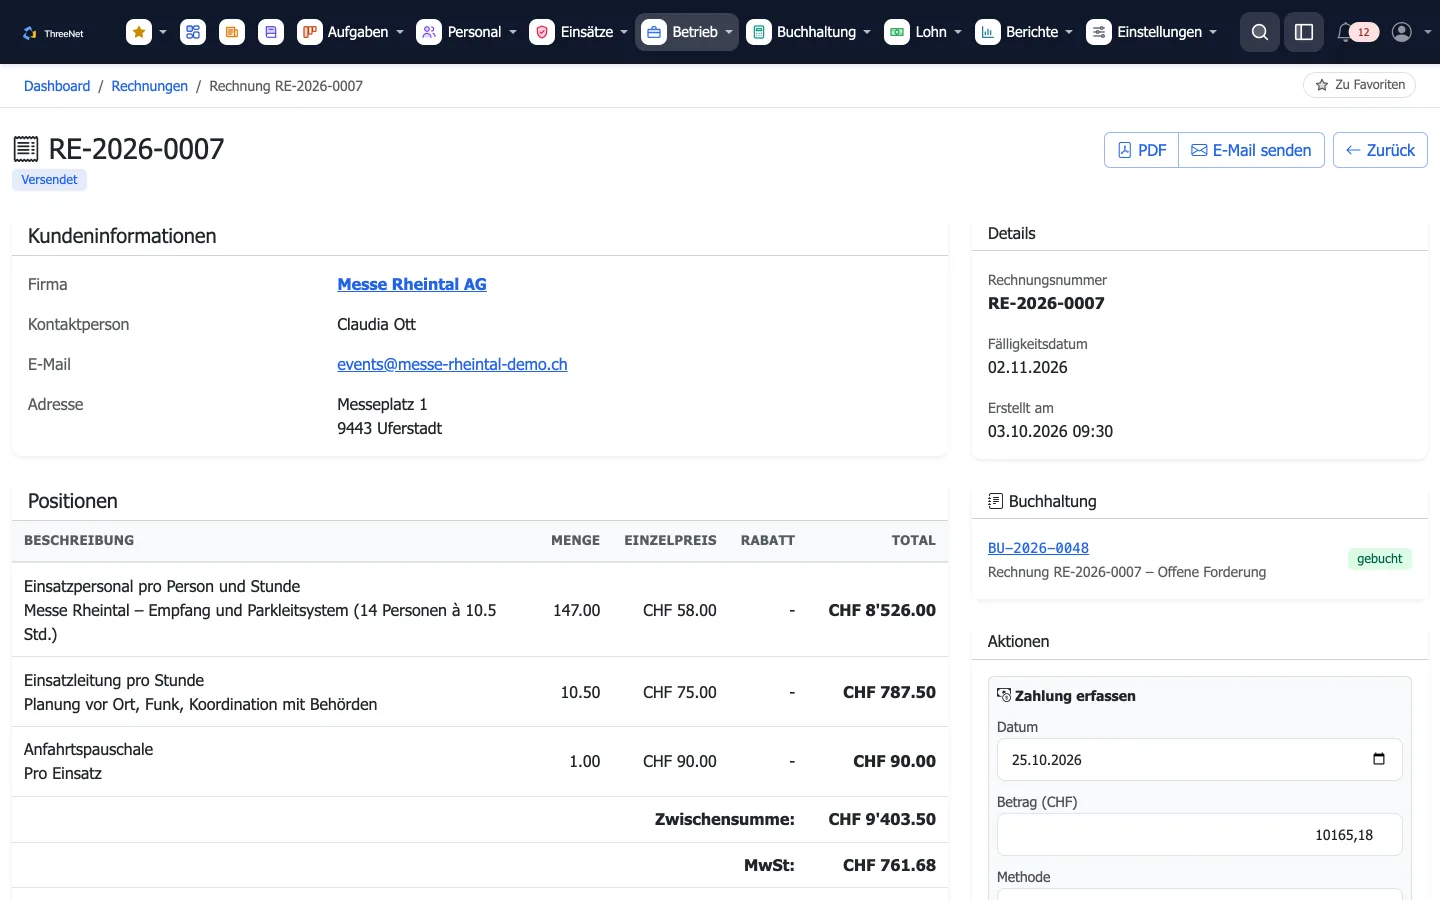Click the calendar icon in Datum field
The image size is (1440, 900).
click(x=1379, y=759)
